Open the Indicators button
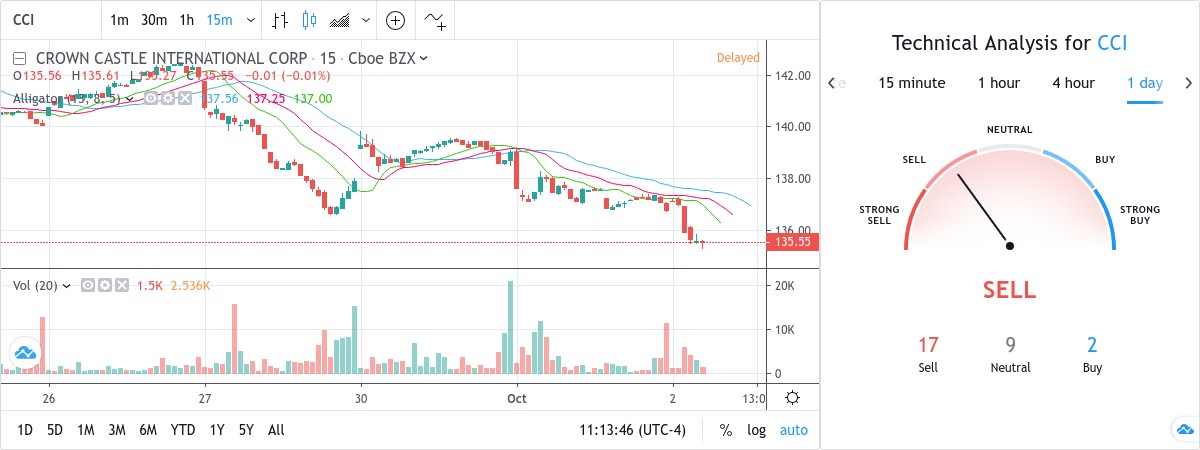Viewport: 1200px width, 450px height. [436, 20]
